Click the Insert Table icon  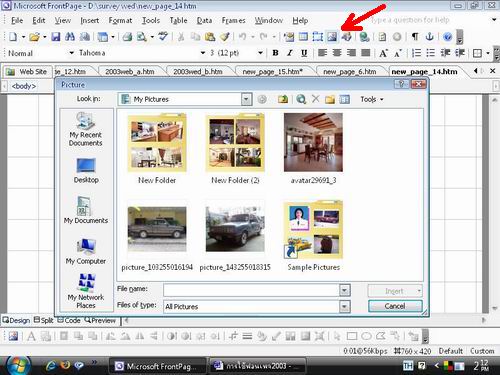click(x=303, y=37)
